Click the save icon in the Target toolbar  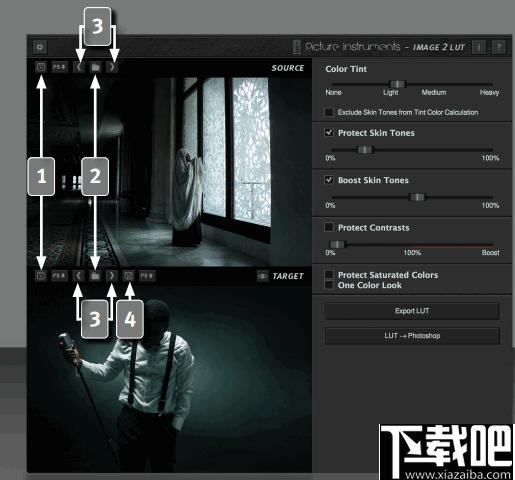[129, 276]
